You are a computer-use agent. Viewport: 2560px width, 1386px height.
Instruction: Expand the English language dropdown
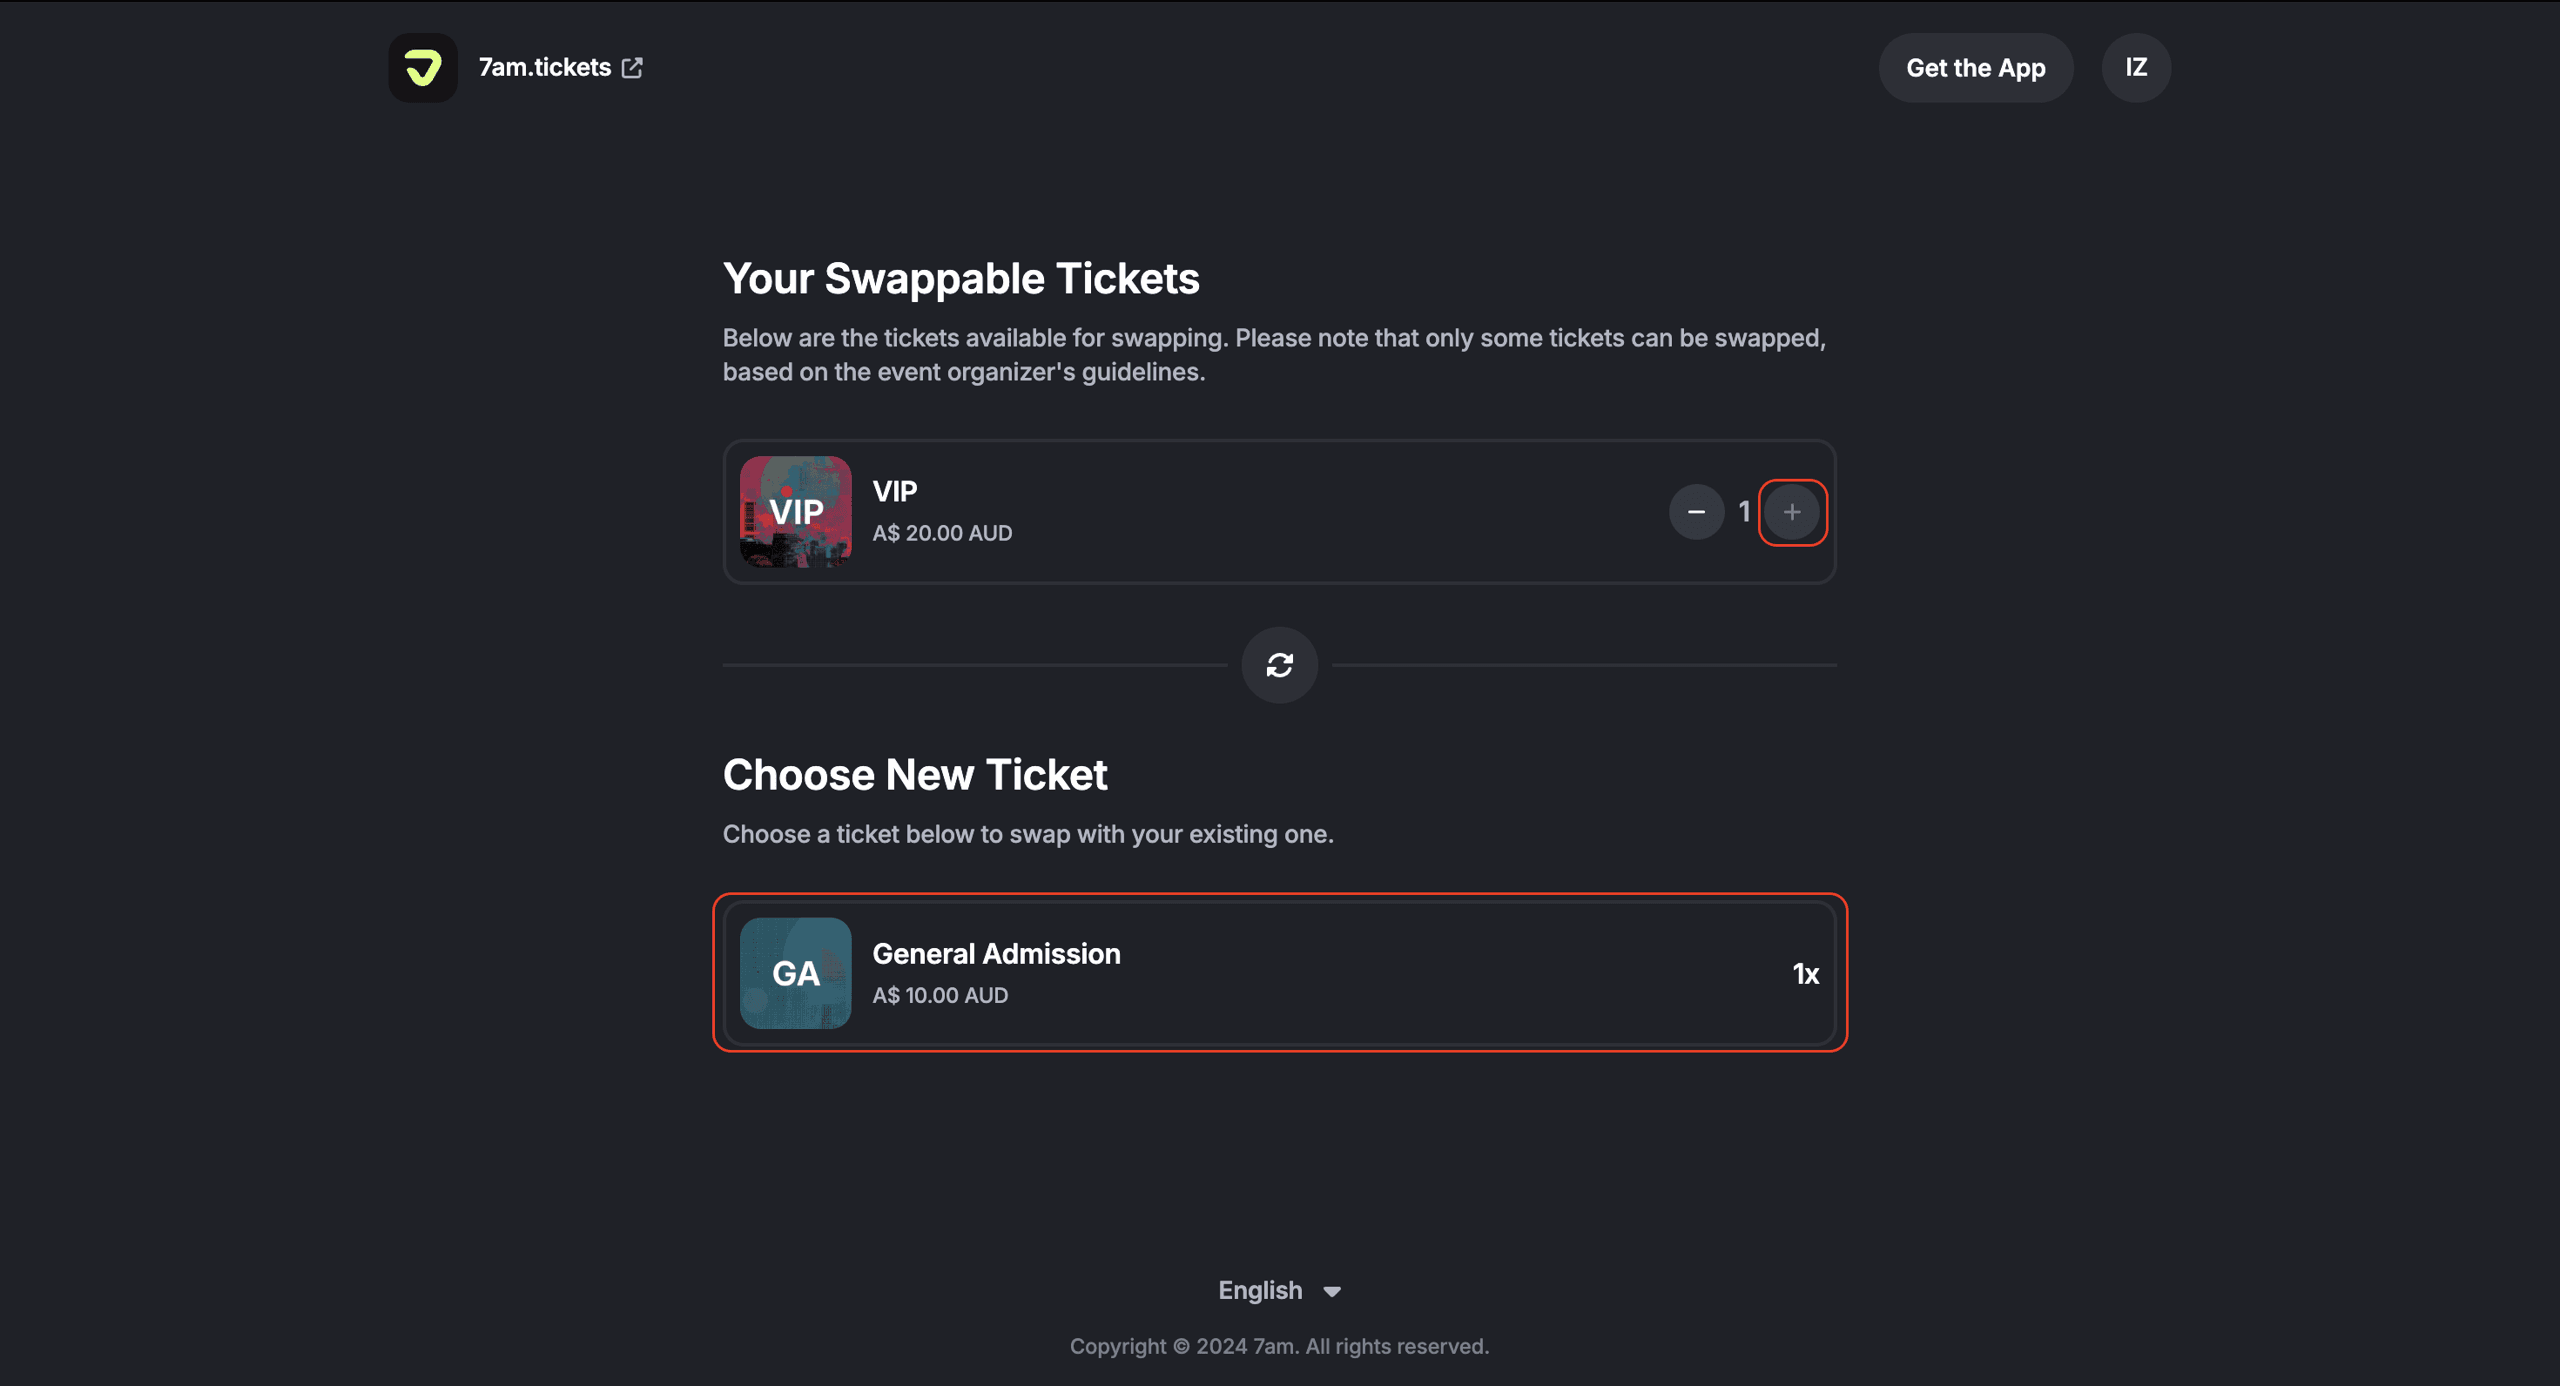coord(1260,1290)
